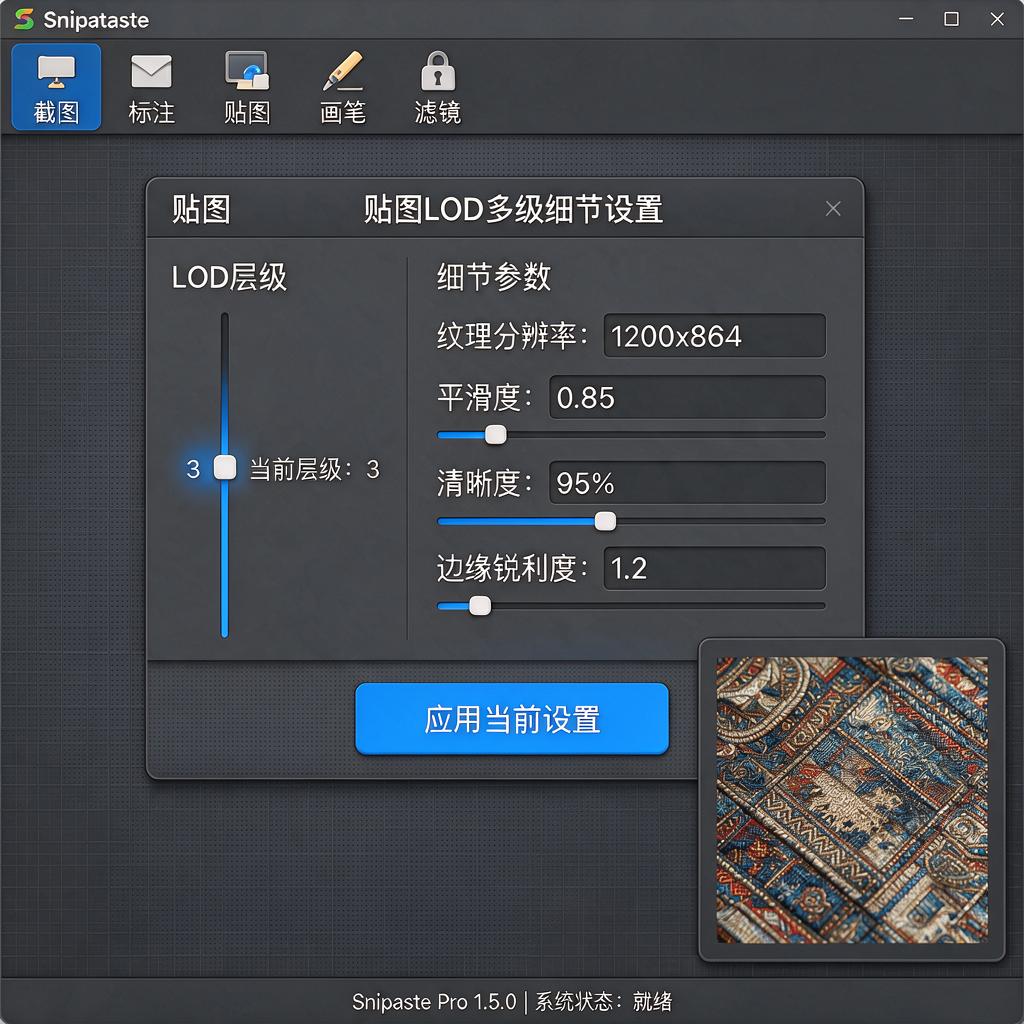Click the 贴图 label in the dialog header
Image resolution: width=1024 pixels, height=1024 pixels.
201,209
